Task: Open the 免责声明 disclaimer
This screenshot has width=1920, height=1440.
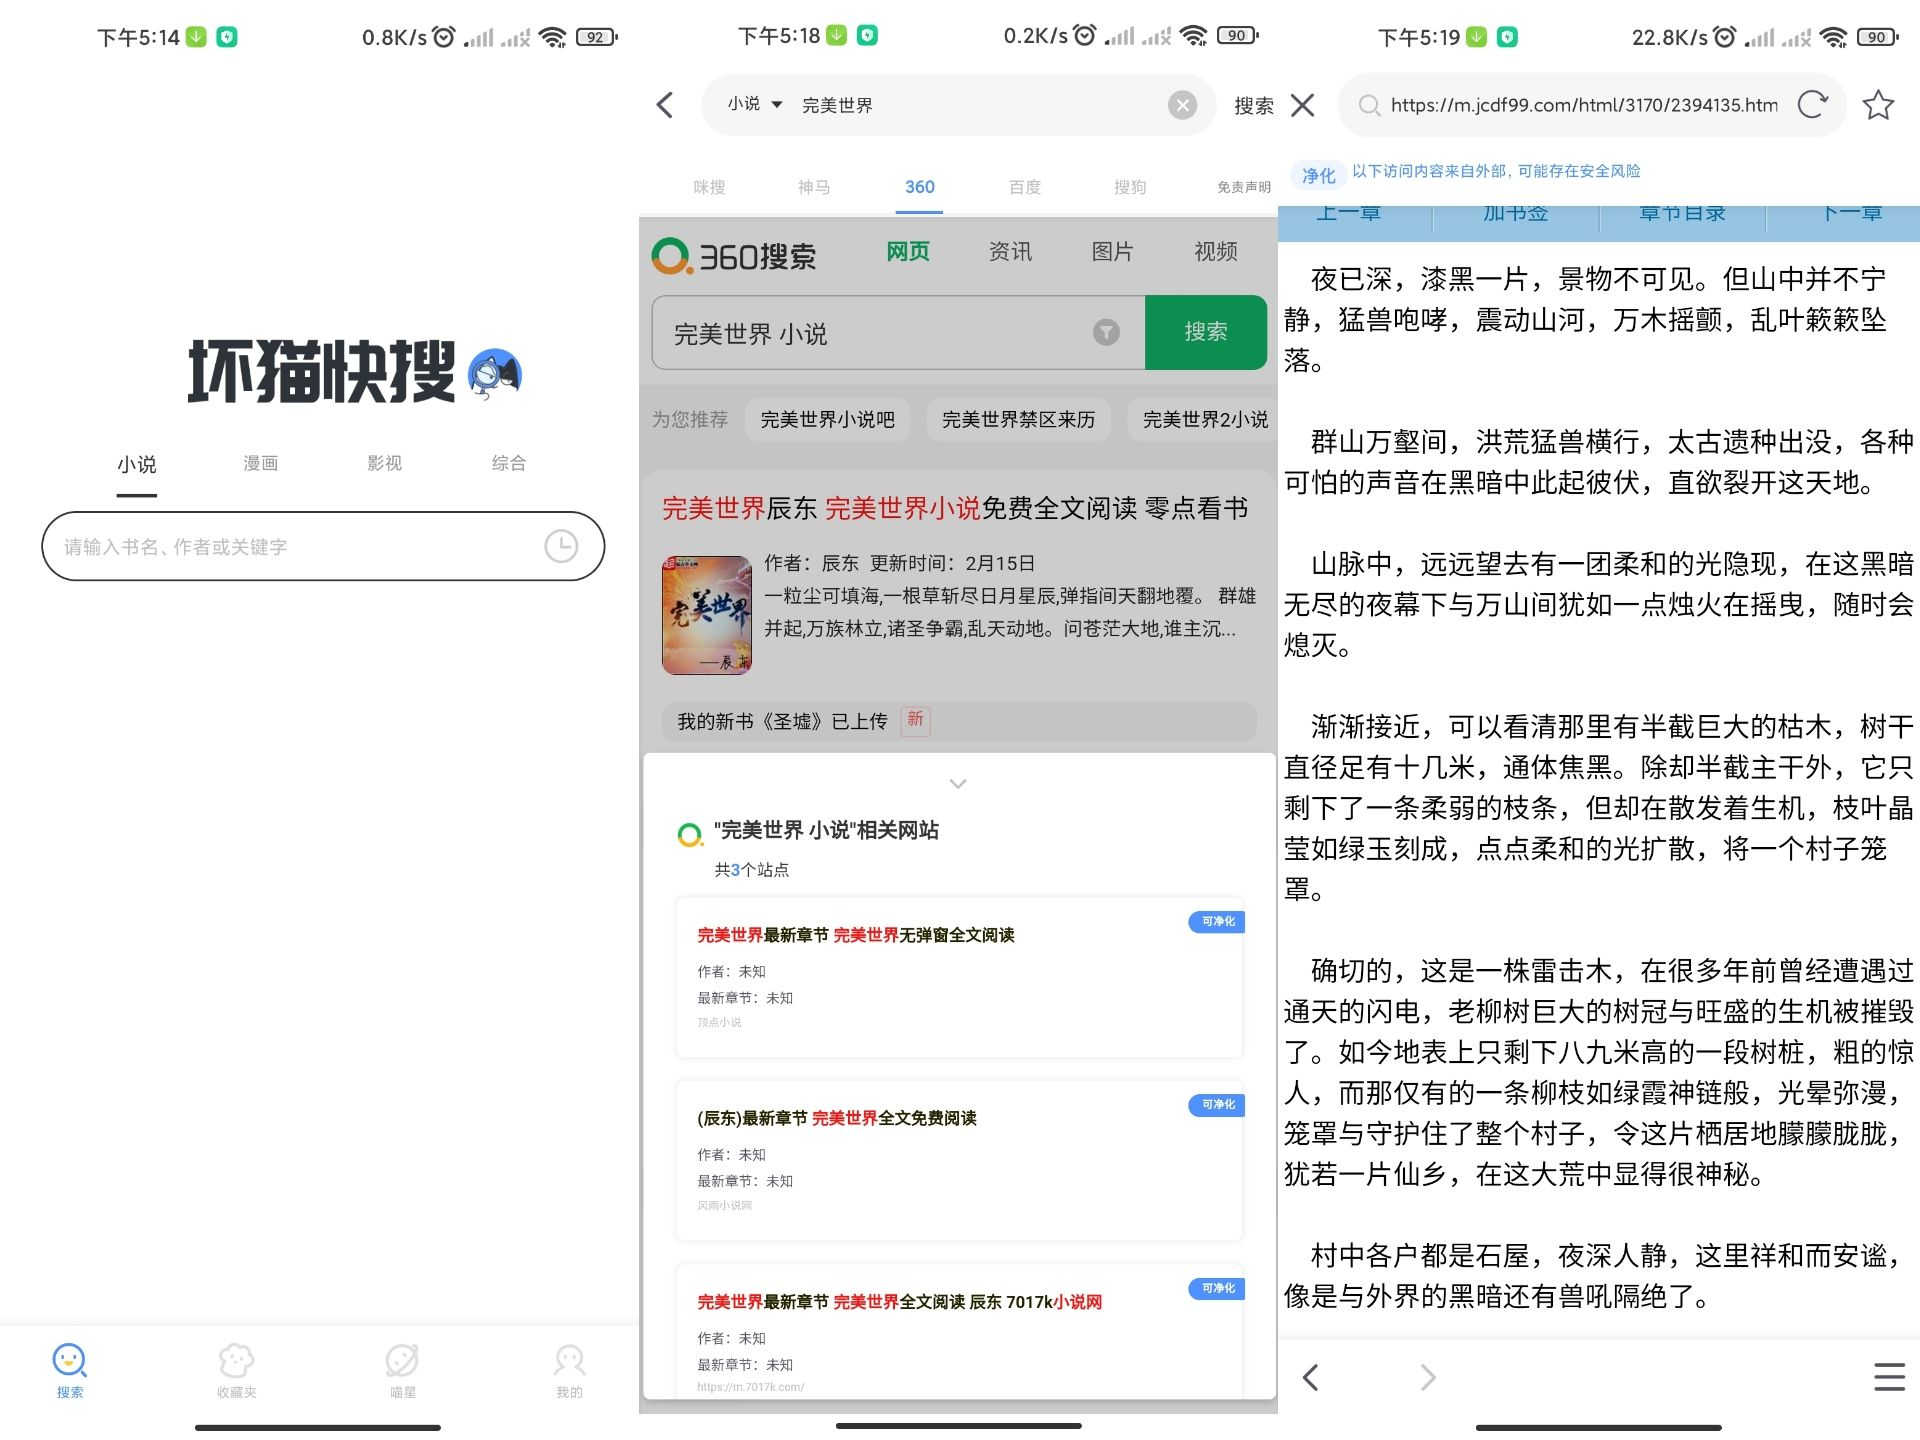Action: tap(1243, 187)
